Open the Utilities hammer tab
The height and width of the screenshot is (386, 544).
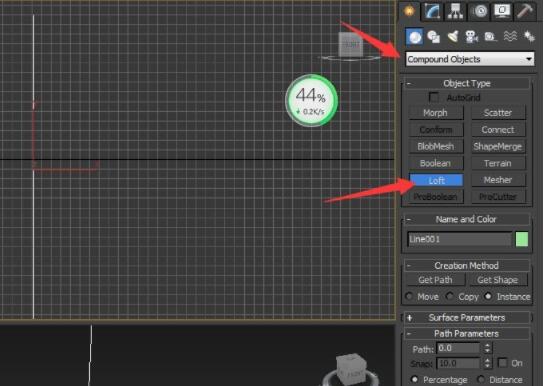[525, 11]
